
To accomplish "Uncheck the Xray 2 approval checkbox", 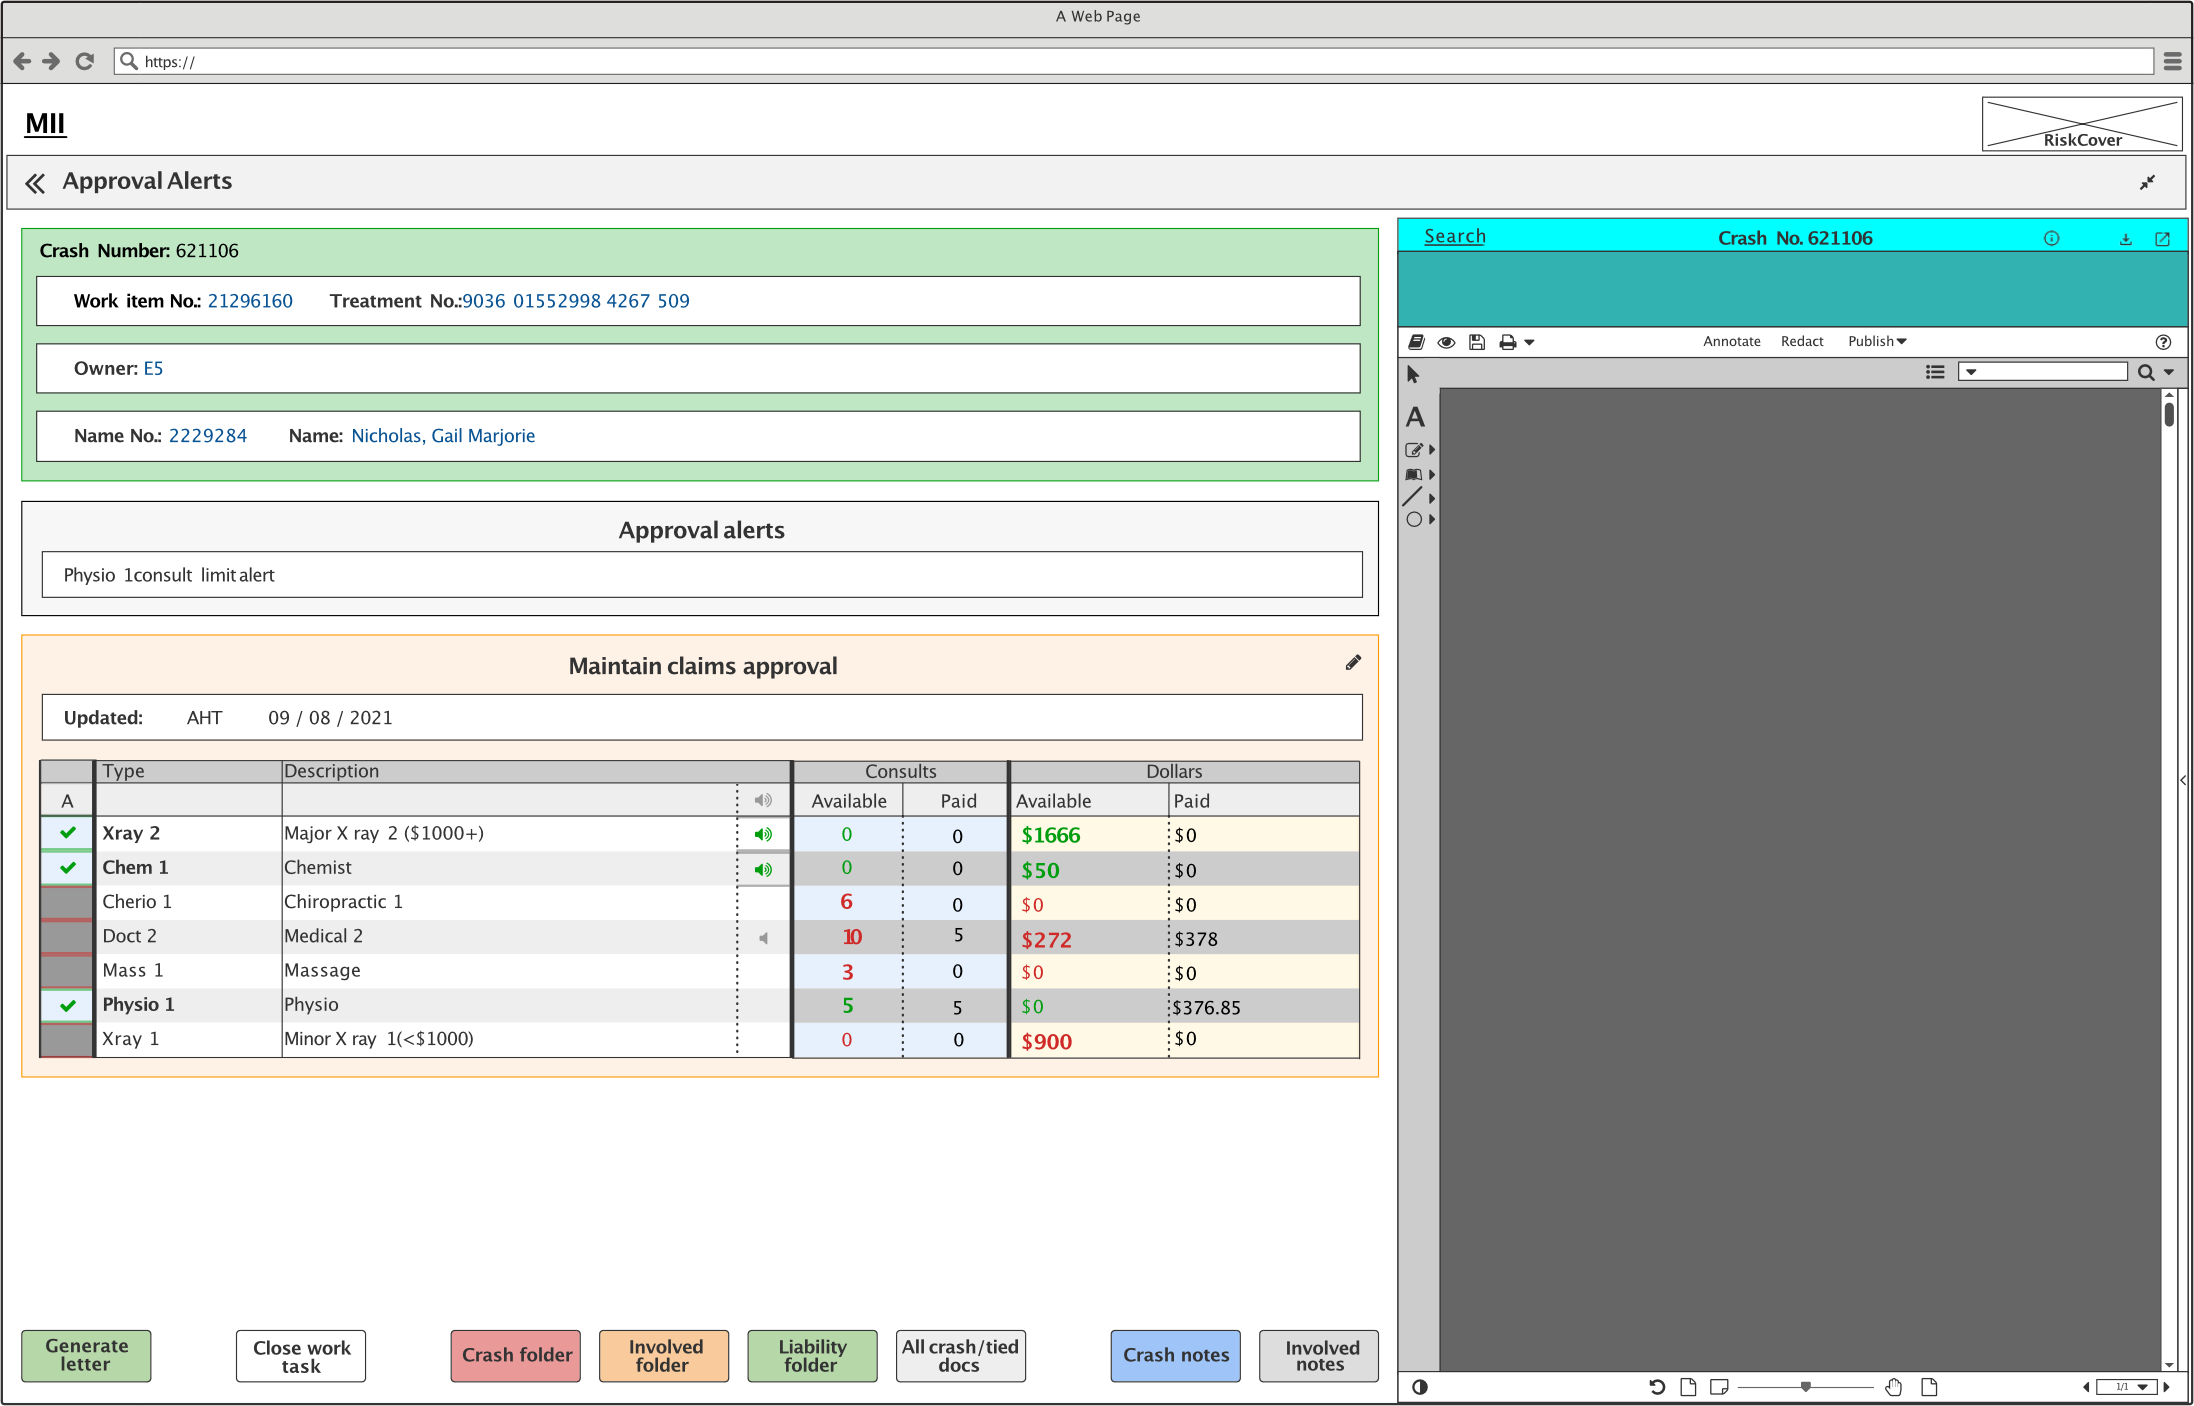I will pos(68,833).
